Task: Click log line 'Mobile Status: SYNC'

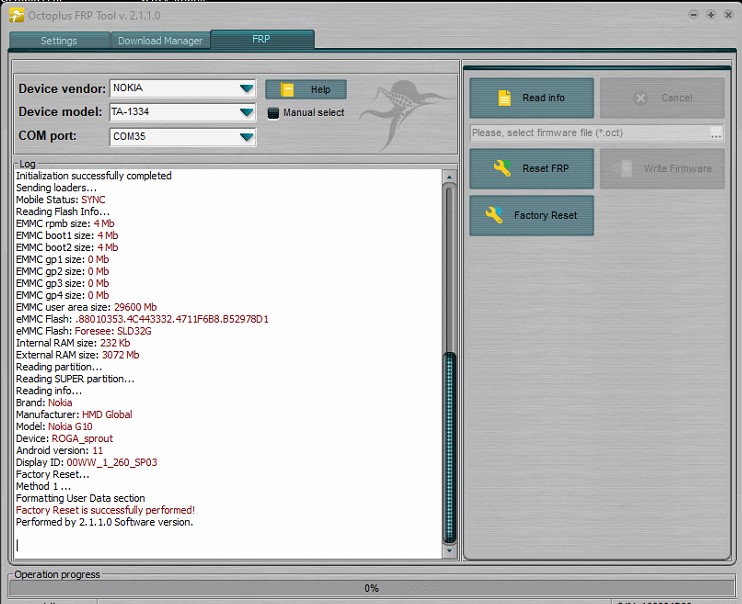Action: (x=61, y=199)
